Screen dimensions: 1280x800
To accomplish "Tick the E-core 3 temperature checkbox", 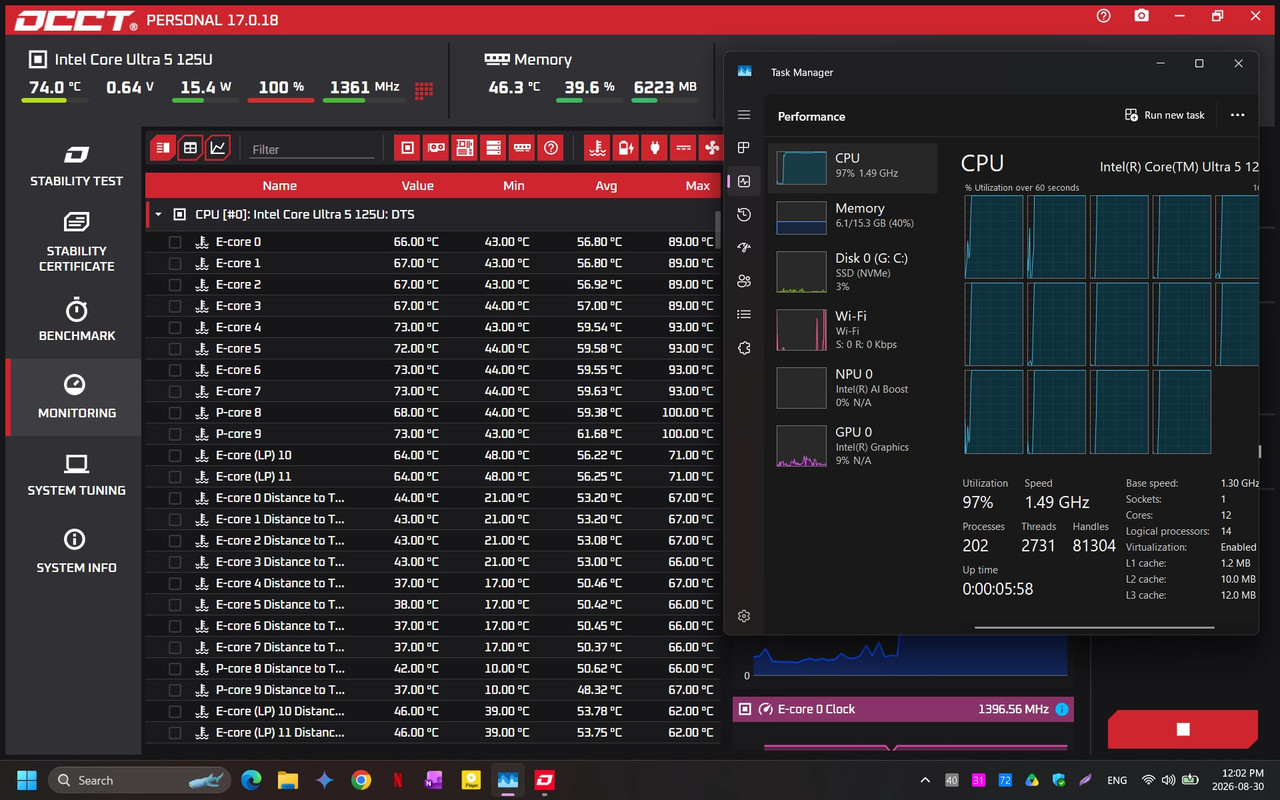I will tap(175, 306).
